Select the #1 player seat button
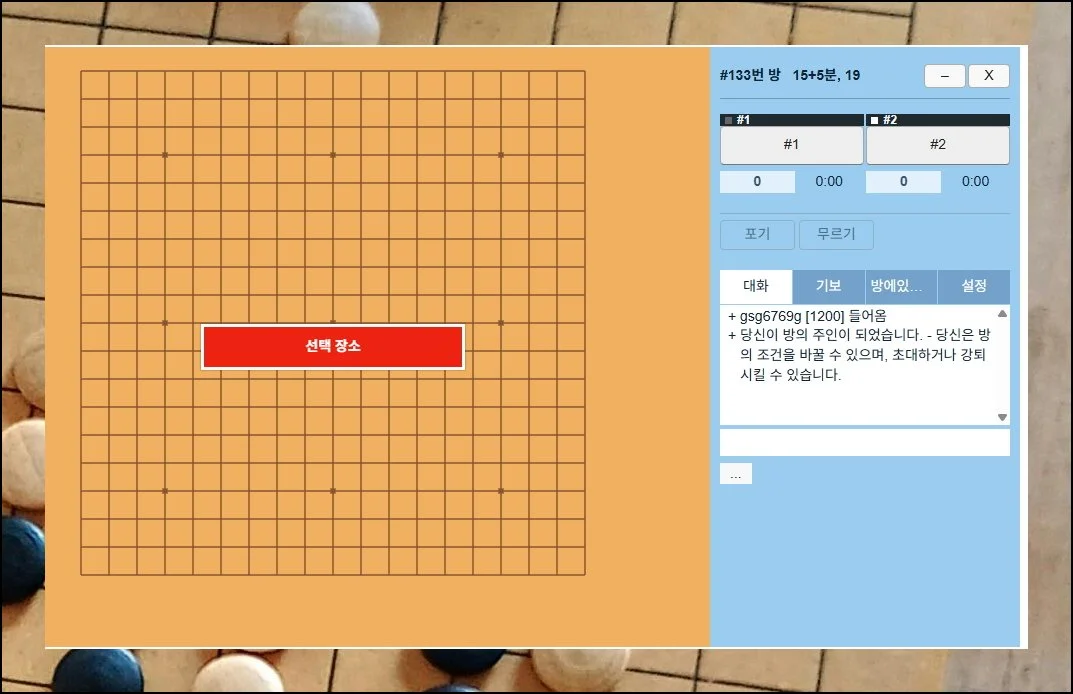Screen dimensions: 1073x694 click(791, 145)
